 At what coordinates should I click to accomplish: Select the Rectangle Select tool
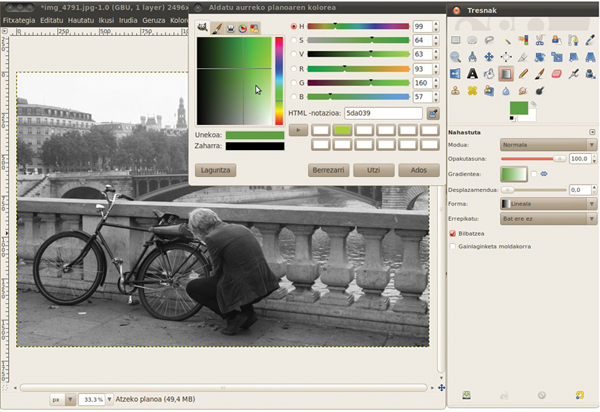pos(455,40)
